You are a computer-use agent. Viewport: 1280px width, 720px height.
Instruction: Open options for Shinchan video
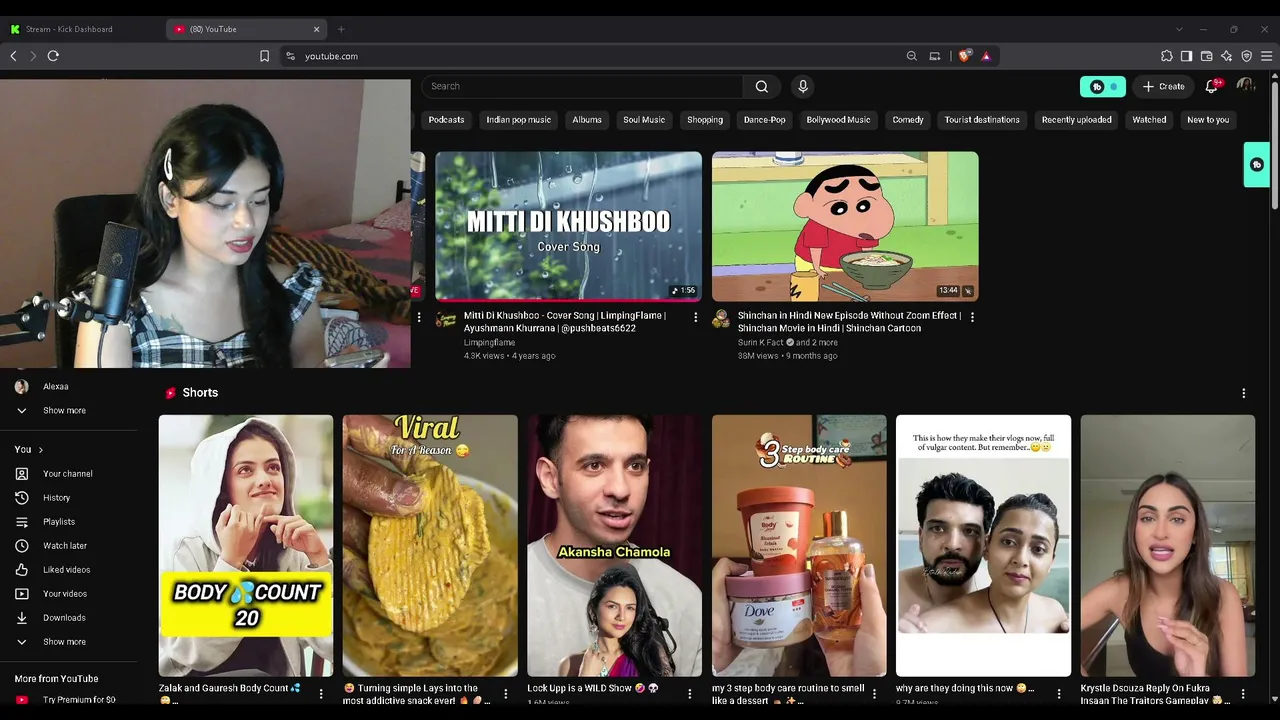pos(972,317)
